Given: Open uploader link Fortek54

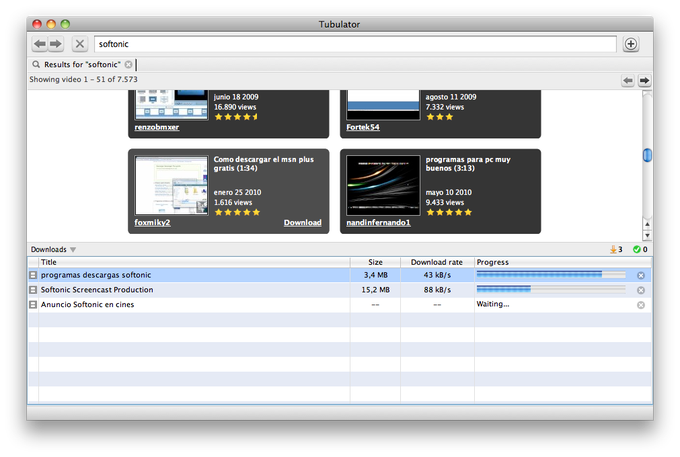Looking at the screenshot, I should (x=363, y=127).
